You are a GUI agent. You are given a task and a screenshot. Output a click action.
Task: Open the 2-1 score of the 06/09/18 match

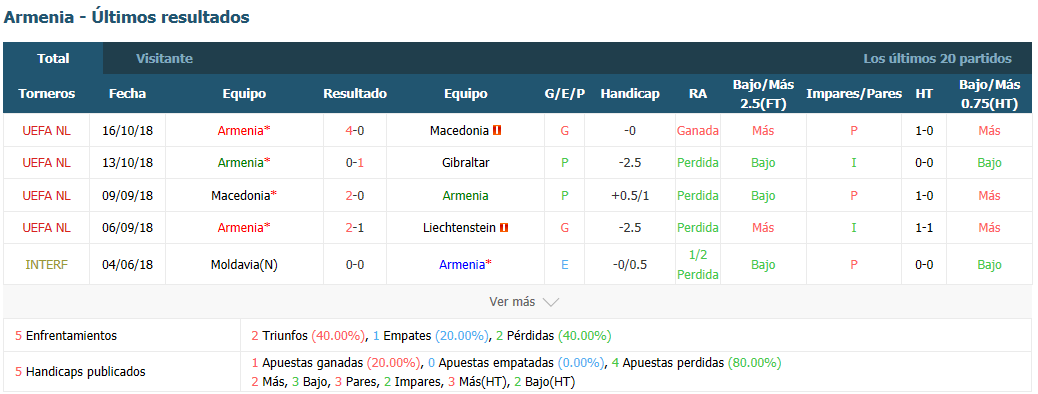pos(355,228)
